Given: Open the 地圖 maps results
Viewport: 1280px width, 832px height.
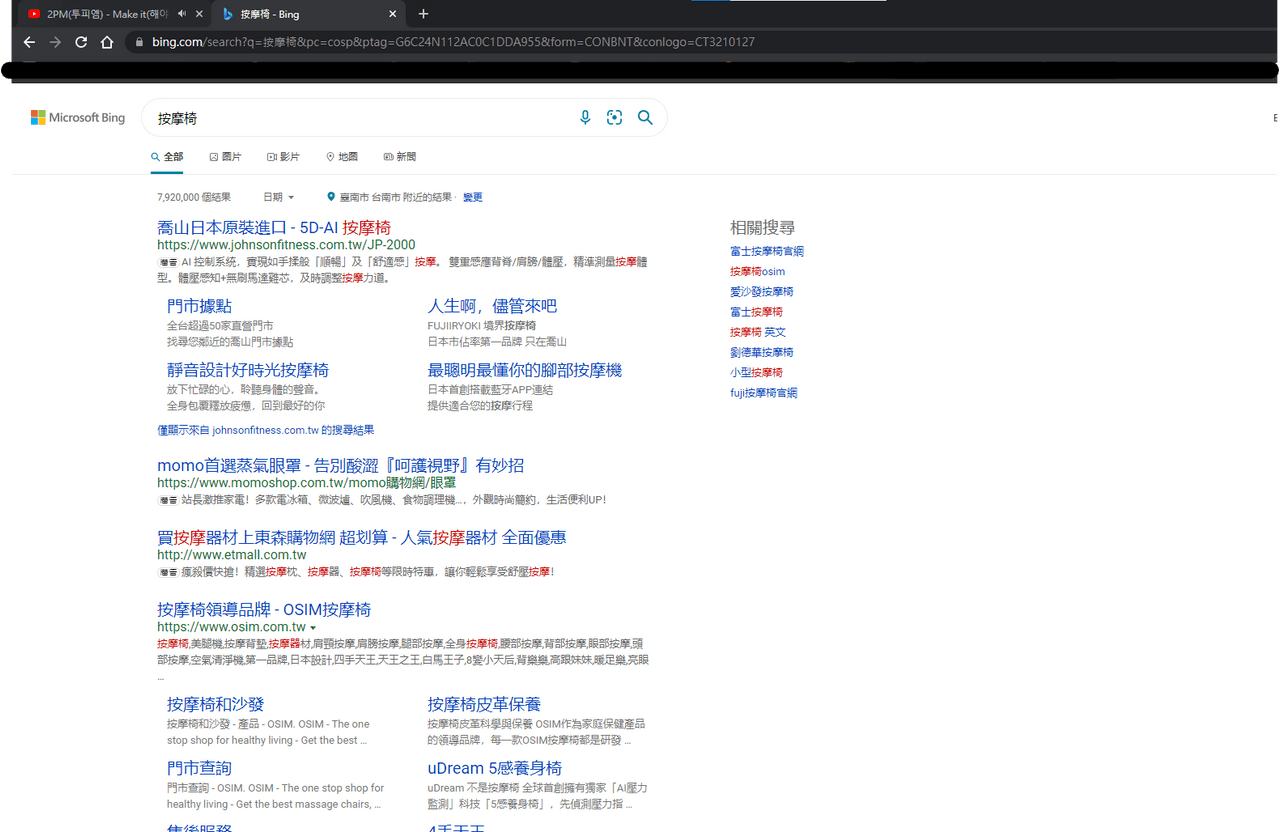Looking at the screenshot, I should 342,157.
